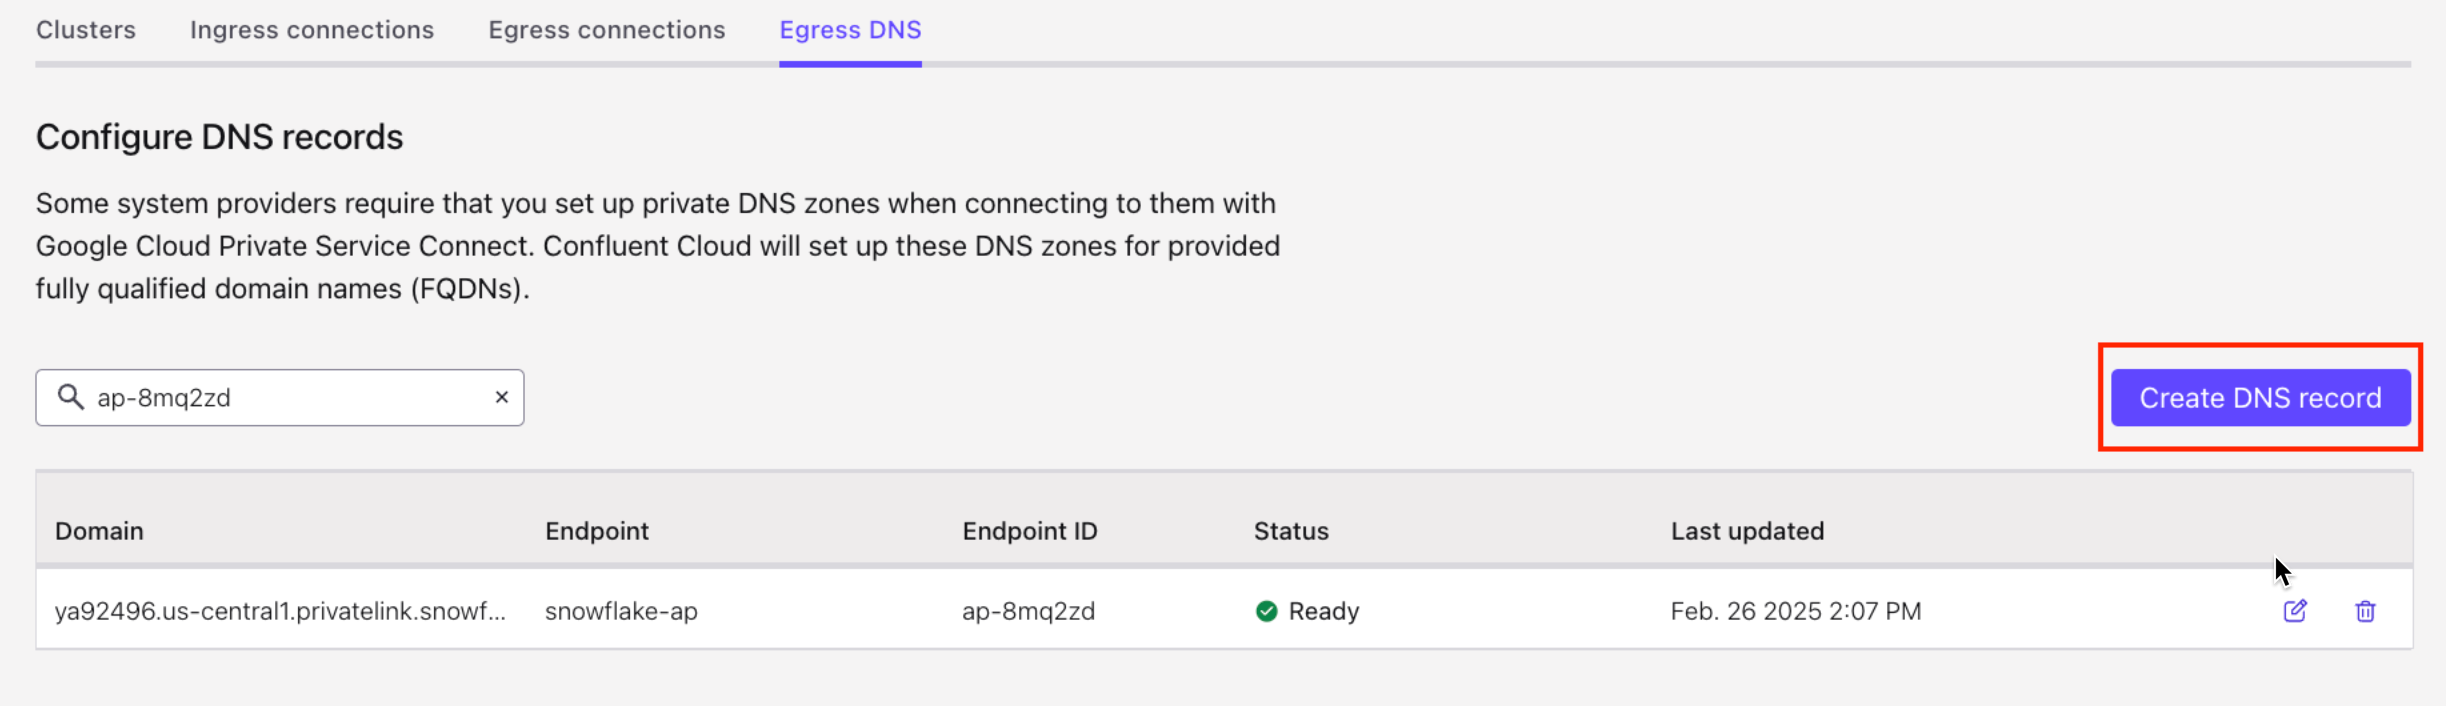
Task: Click inside the search input field
Action: [x=250, y=397]
